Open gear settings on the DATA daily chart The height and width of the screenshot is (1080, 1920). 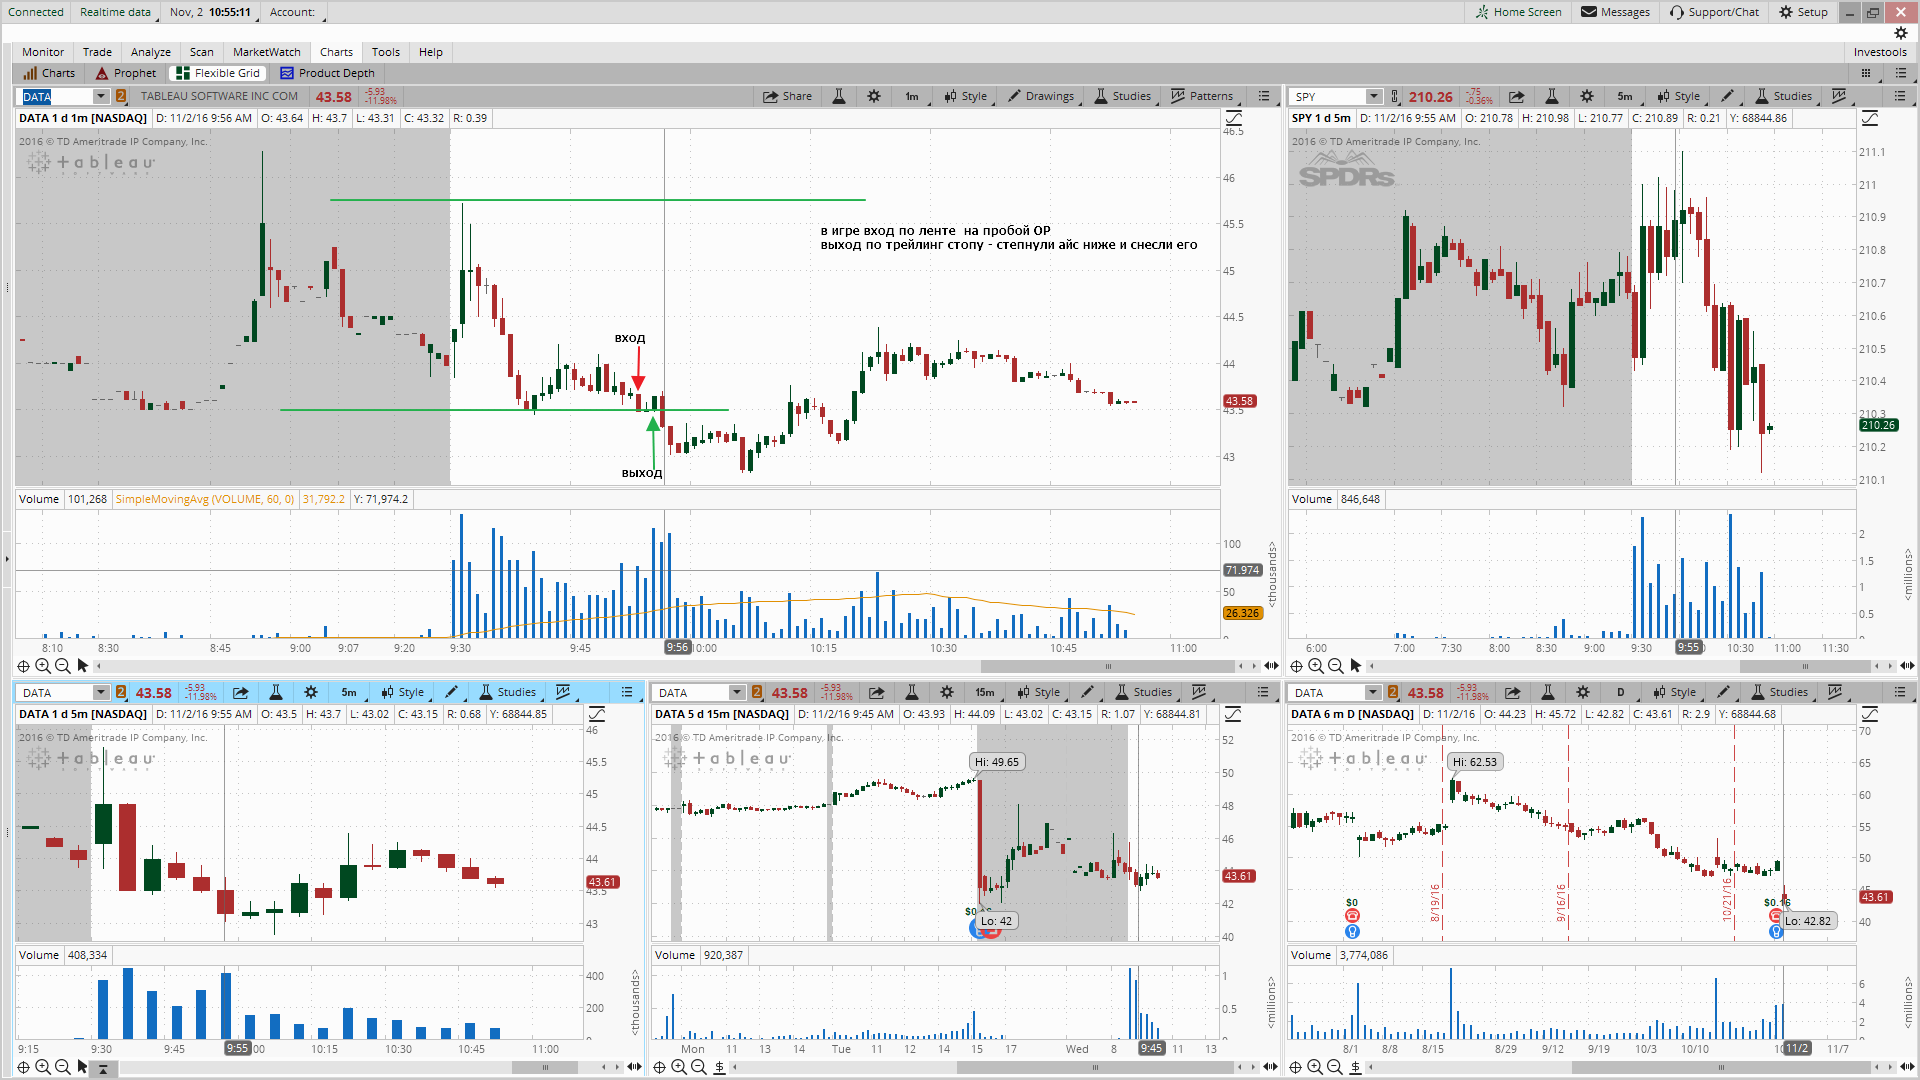pos(1582,692)
